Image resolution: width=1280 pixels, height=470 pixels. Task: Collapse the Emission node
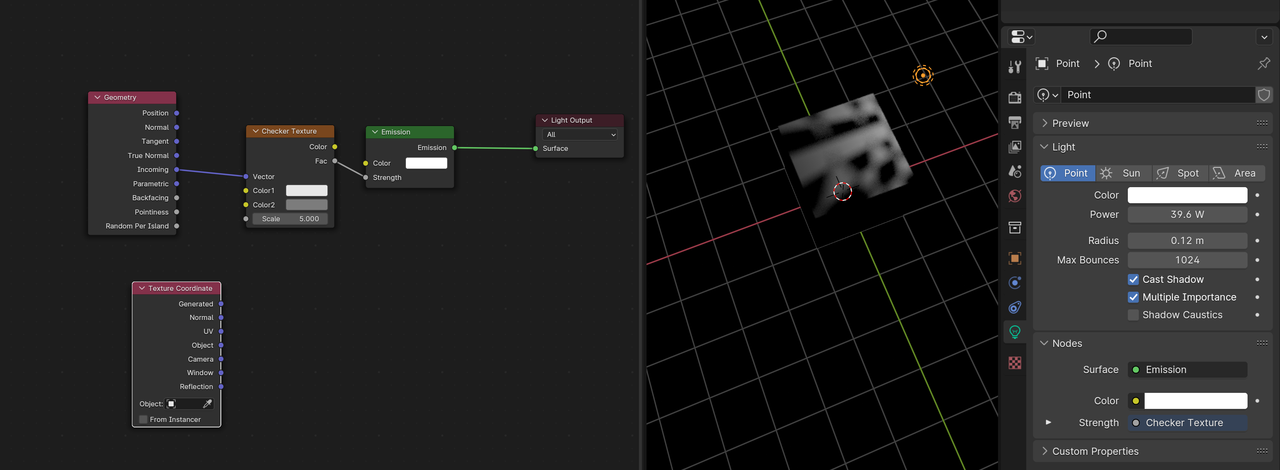coord(374,132)
